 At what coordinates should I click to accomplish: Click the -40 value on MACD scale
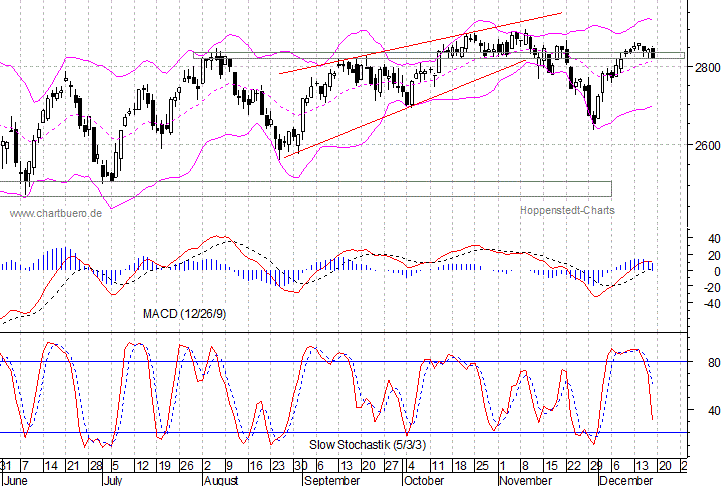(x=711, y=303)
